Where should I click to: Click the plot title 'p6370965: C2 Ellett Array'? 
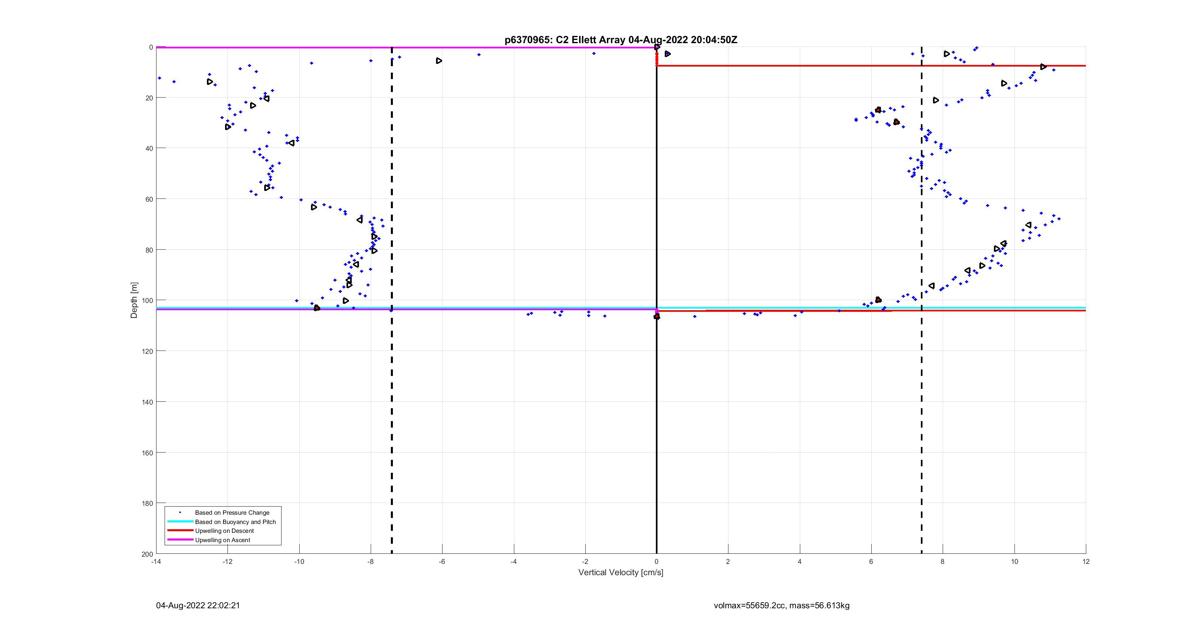(565, 40)
